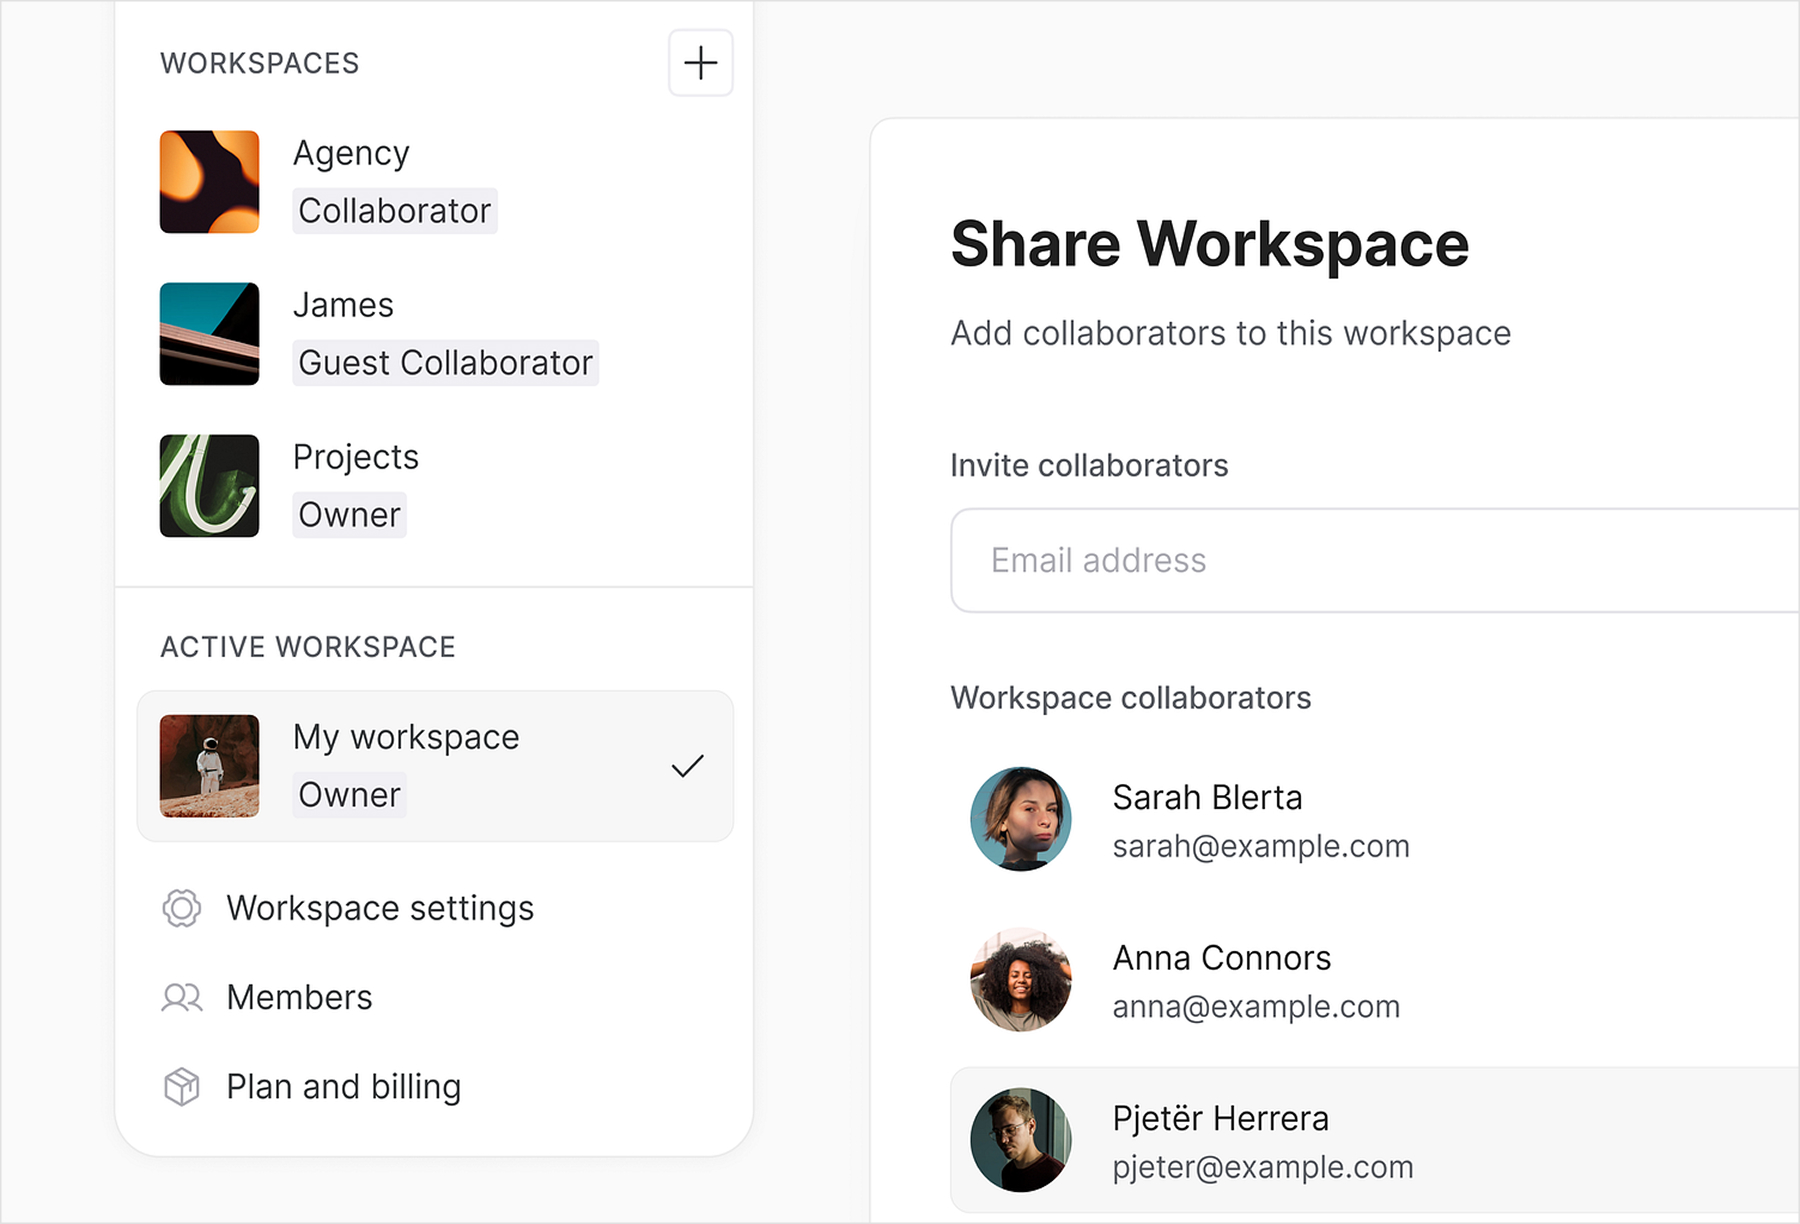Select the Projects workspace name
Image resolution: width=1800 pixels, height=1224 pixels.
point(355,457)
